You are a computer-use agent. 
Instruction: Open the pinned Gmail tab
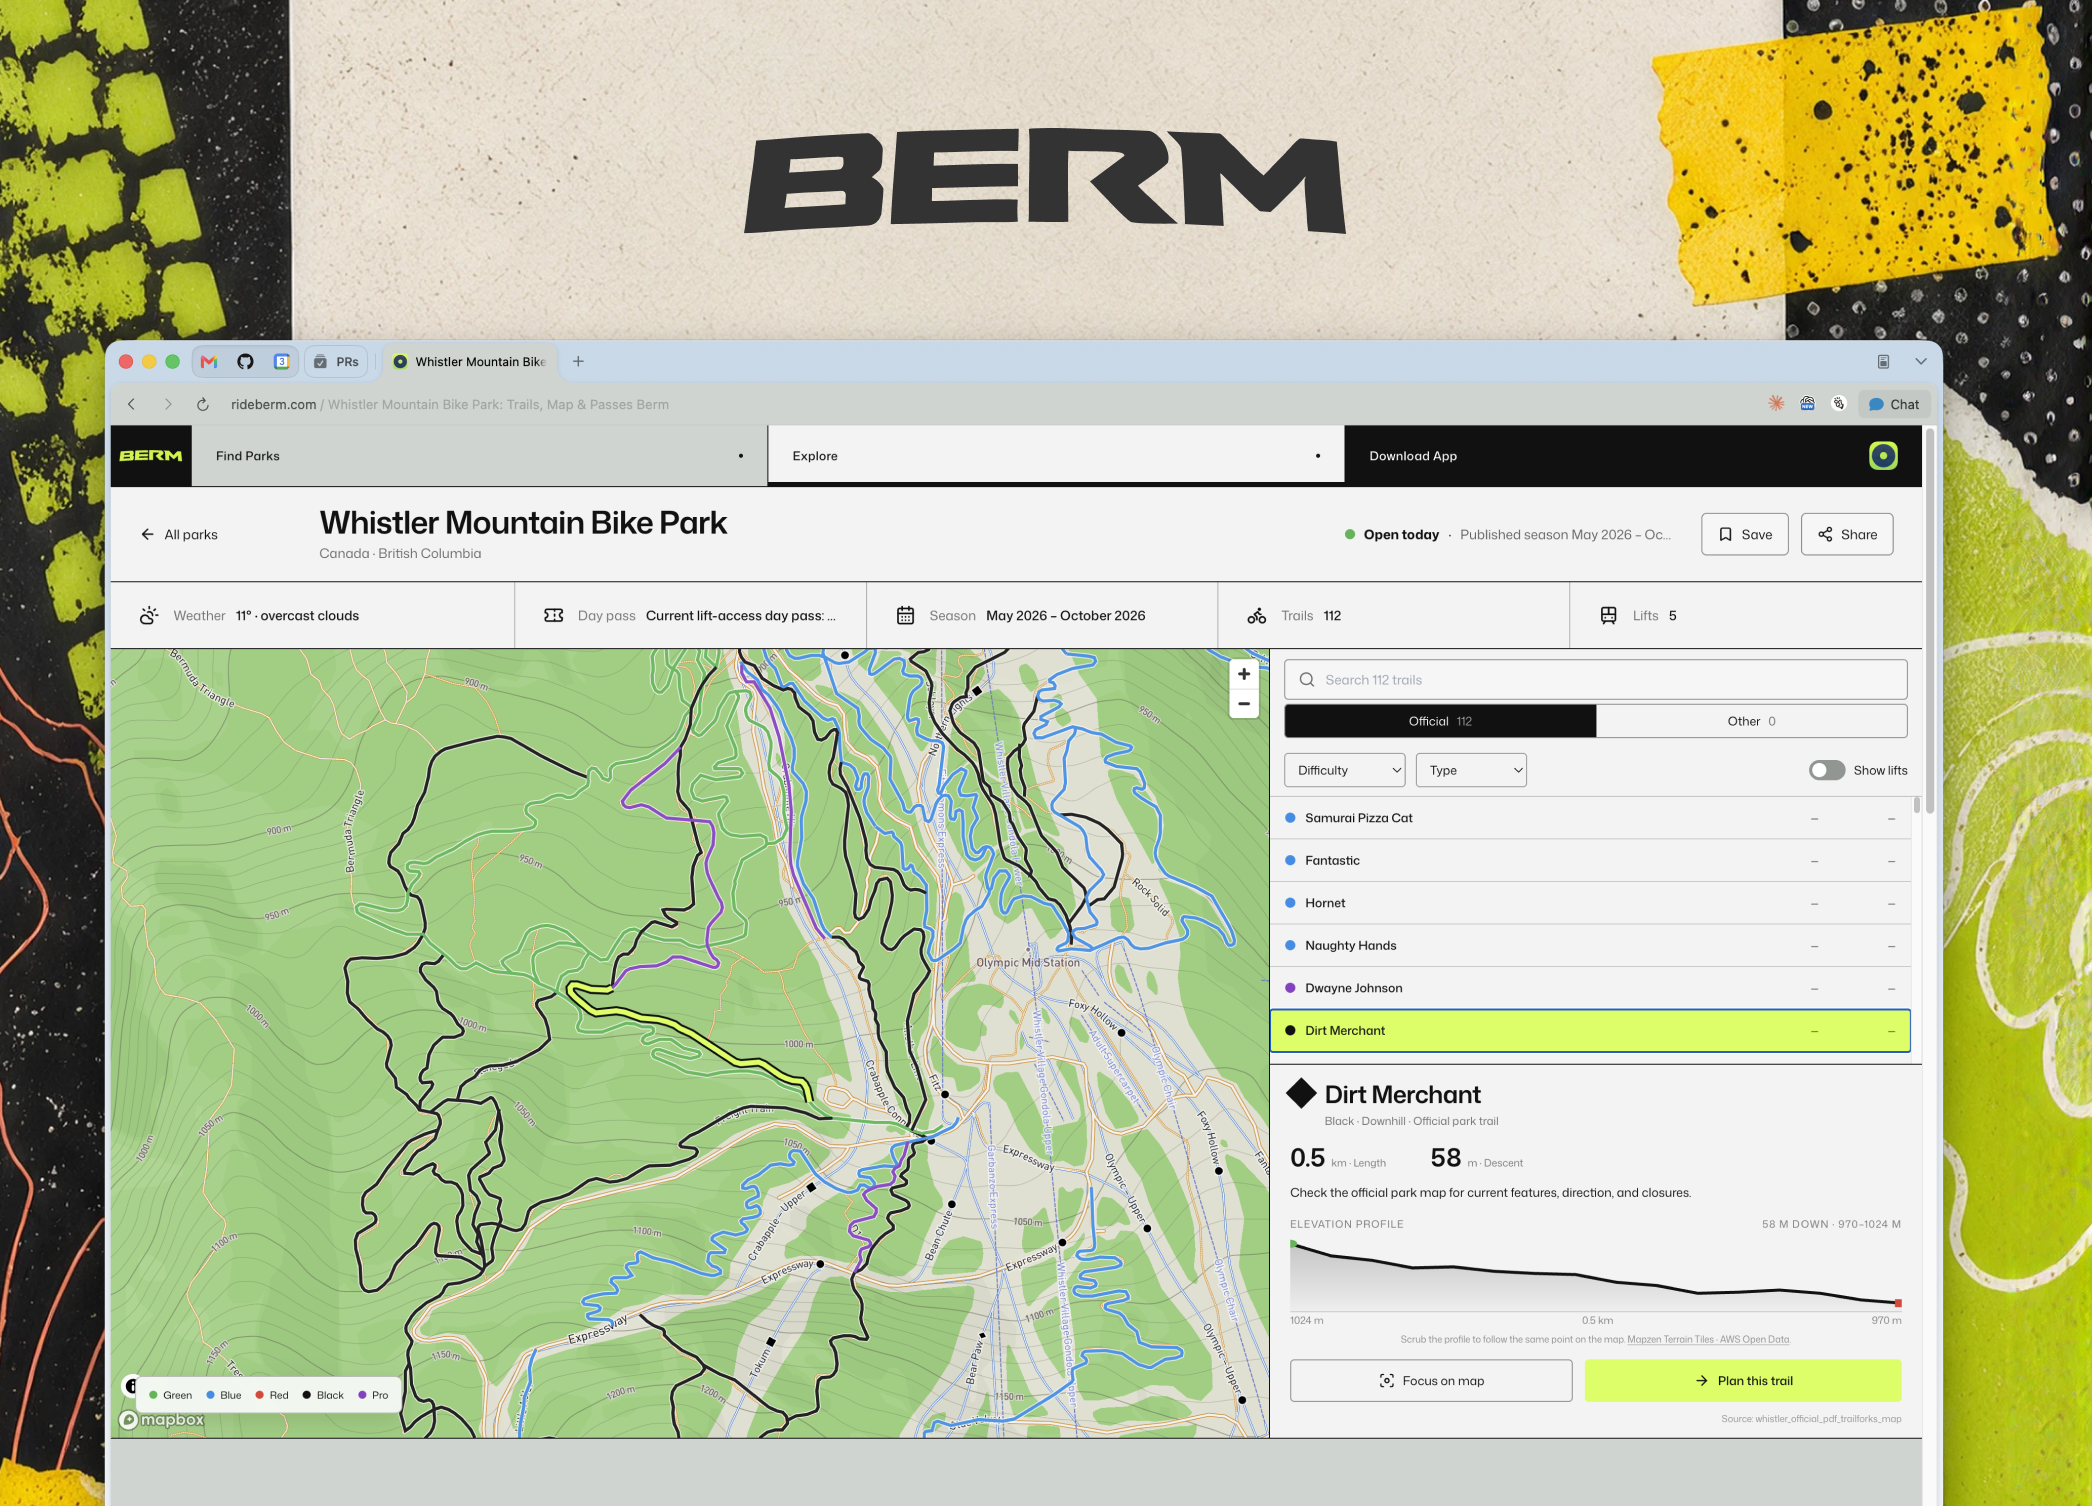pyautogui.click(x=209, y=362)
